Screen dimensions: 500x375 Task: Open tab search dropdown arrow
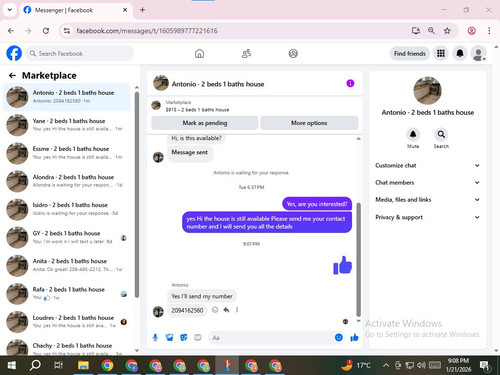click(10, 10)
